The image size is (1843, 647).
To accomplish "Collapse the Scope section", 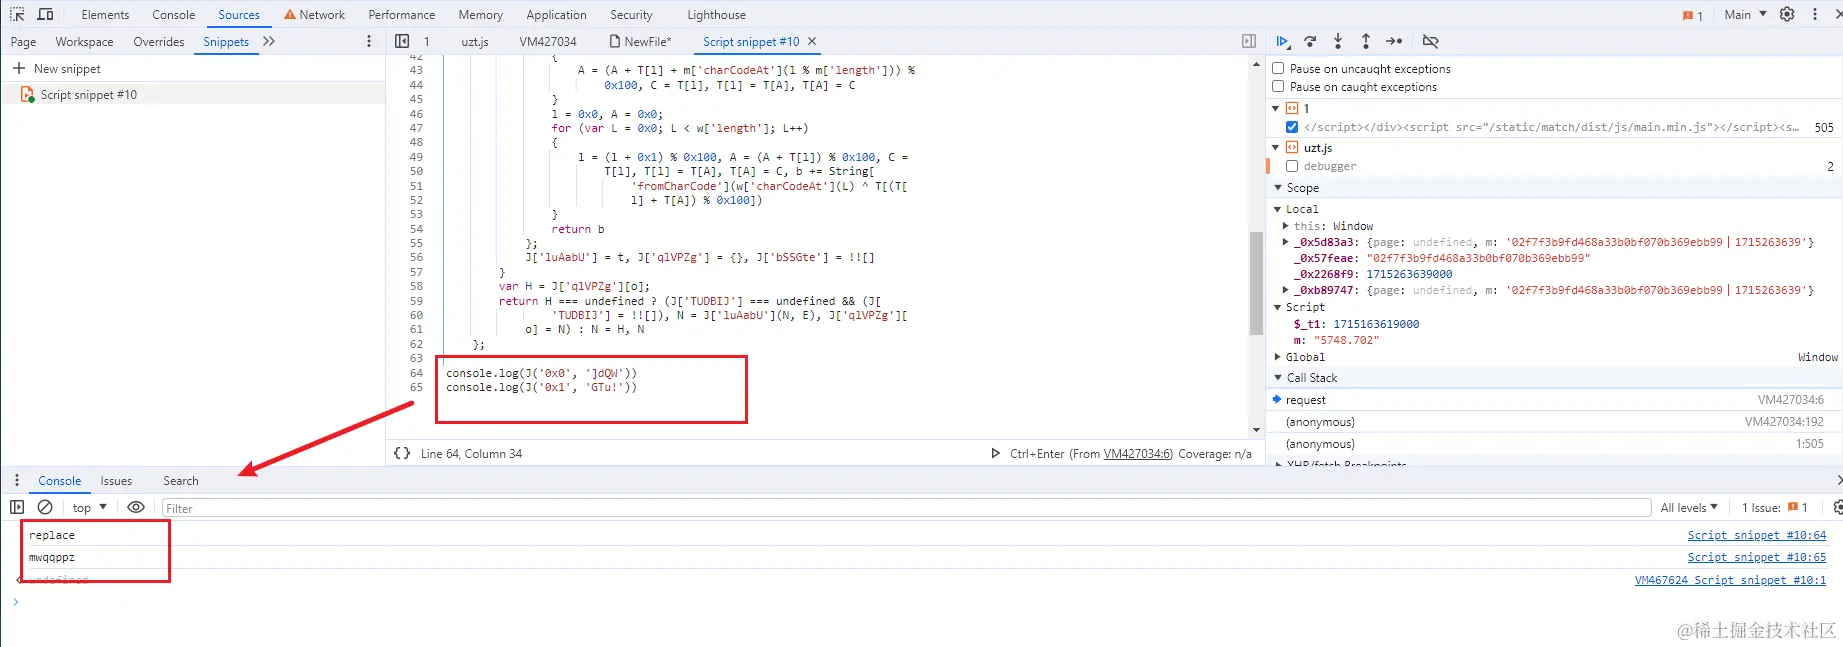I will pos(1278,187).
